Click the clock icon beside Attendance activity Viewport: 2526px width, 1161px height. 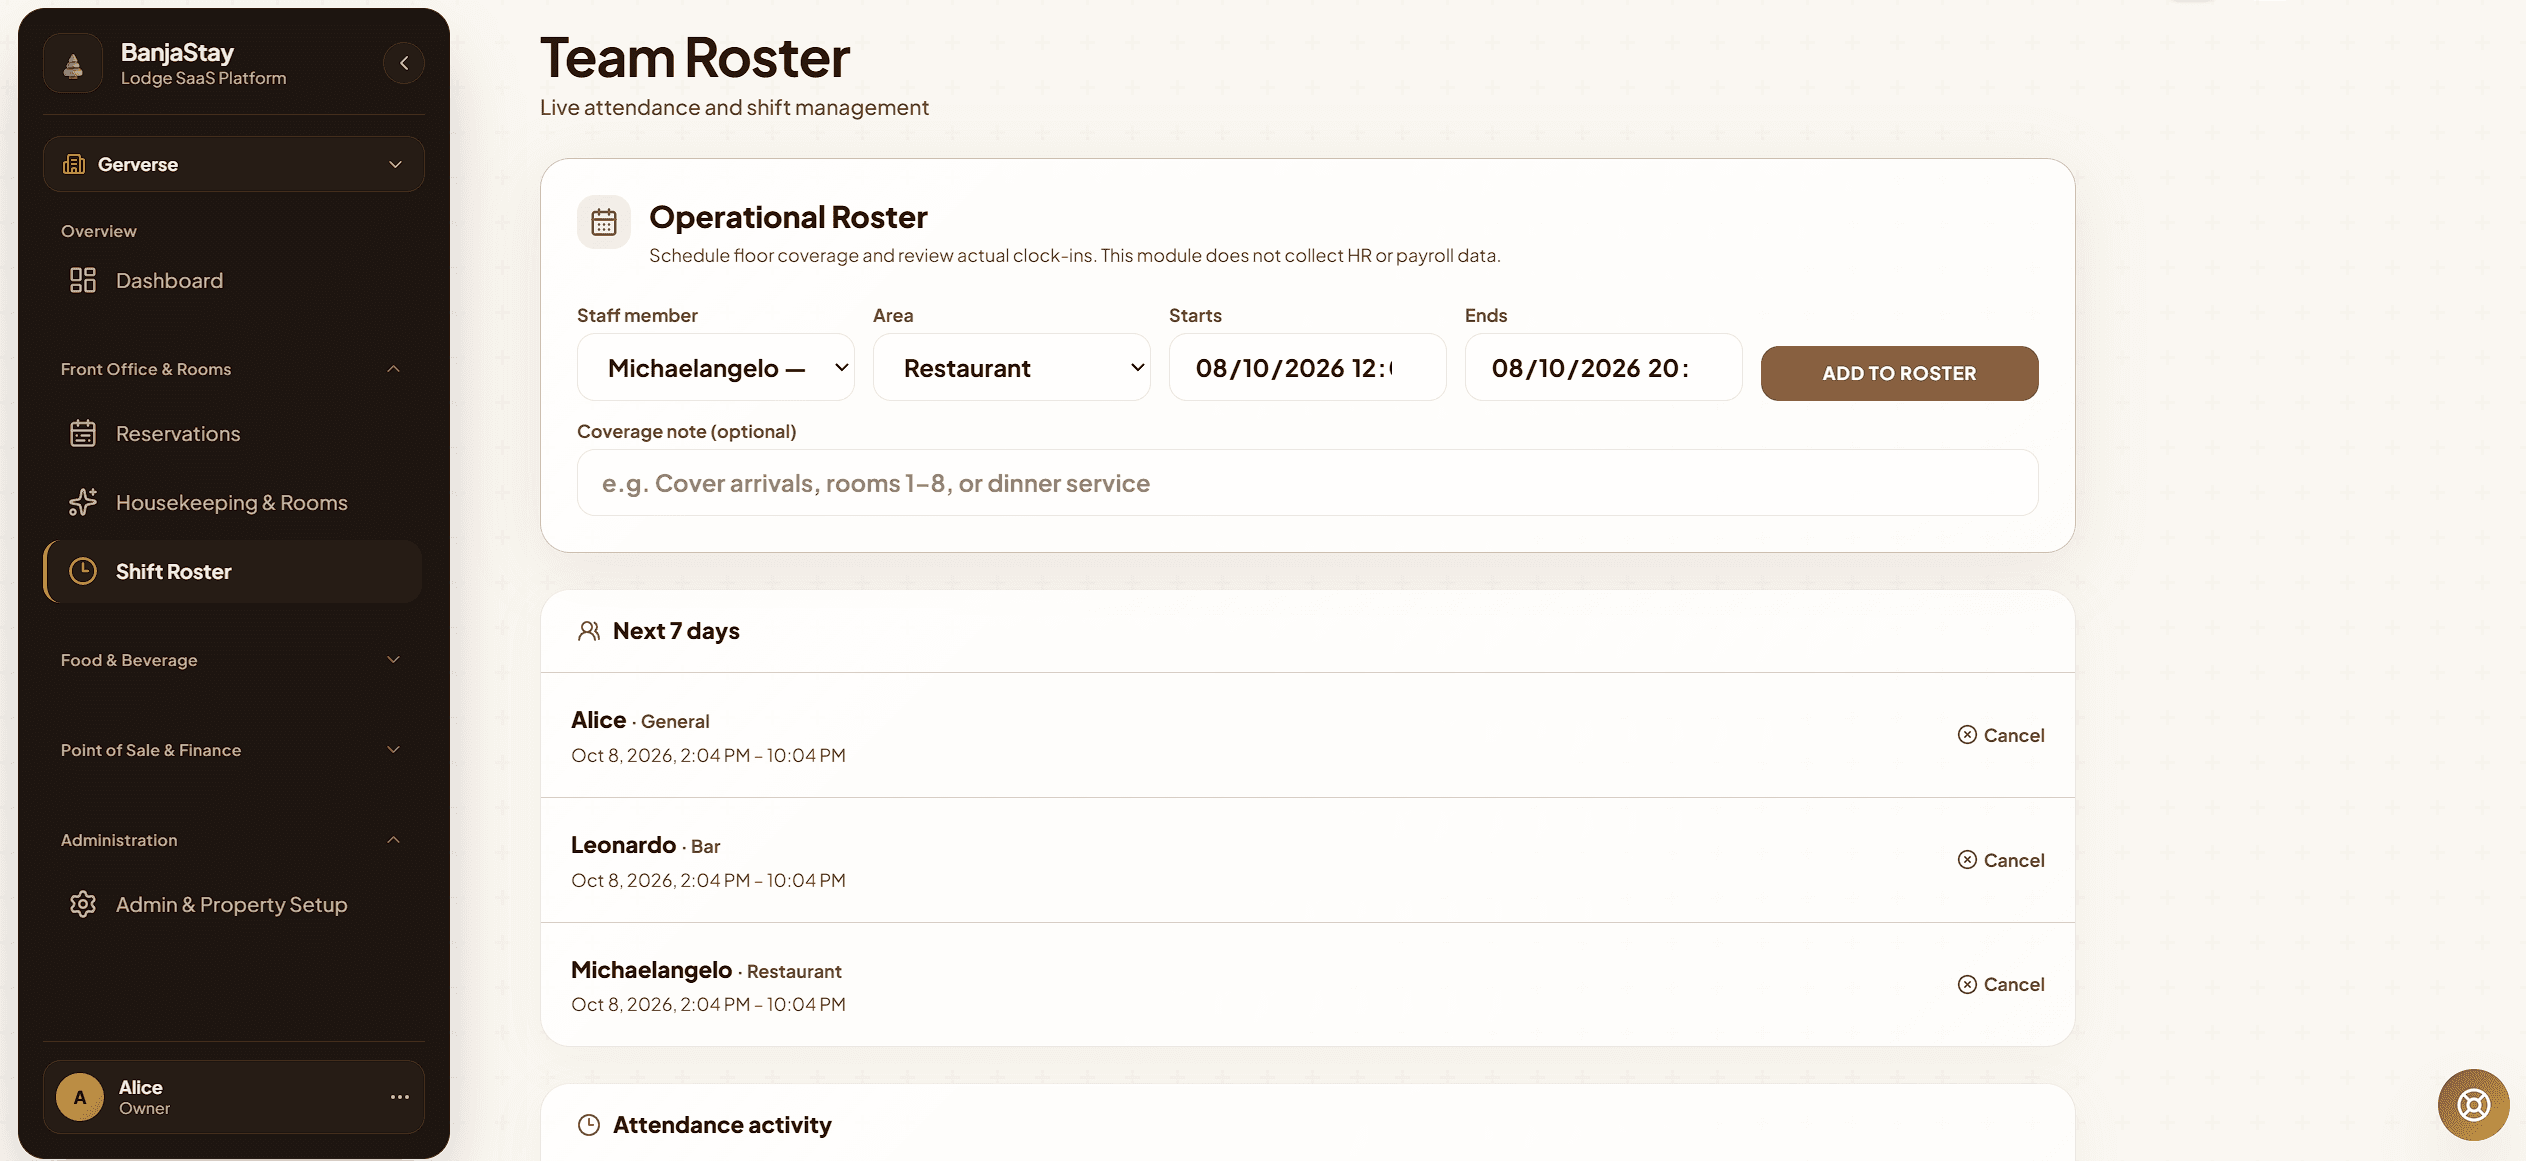[589, 1125]
